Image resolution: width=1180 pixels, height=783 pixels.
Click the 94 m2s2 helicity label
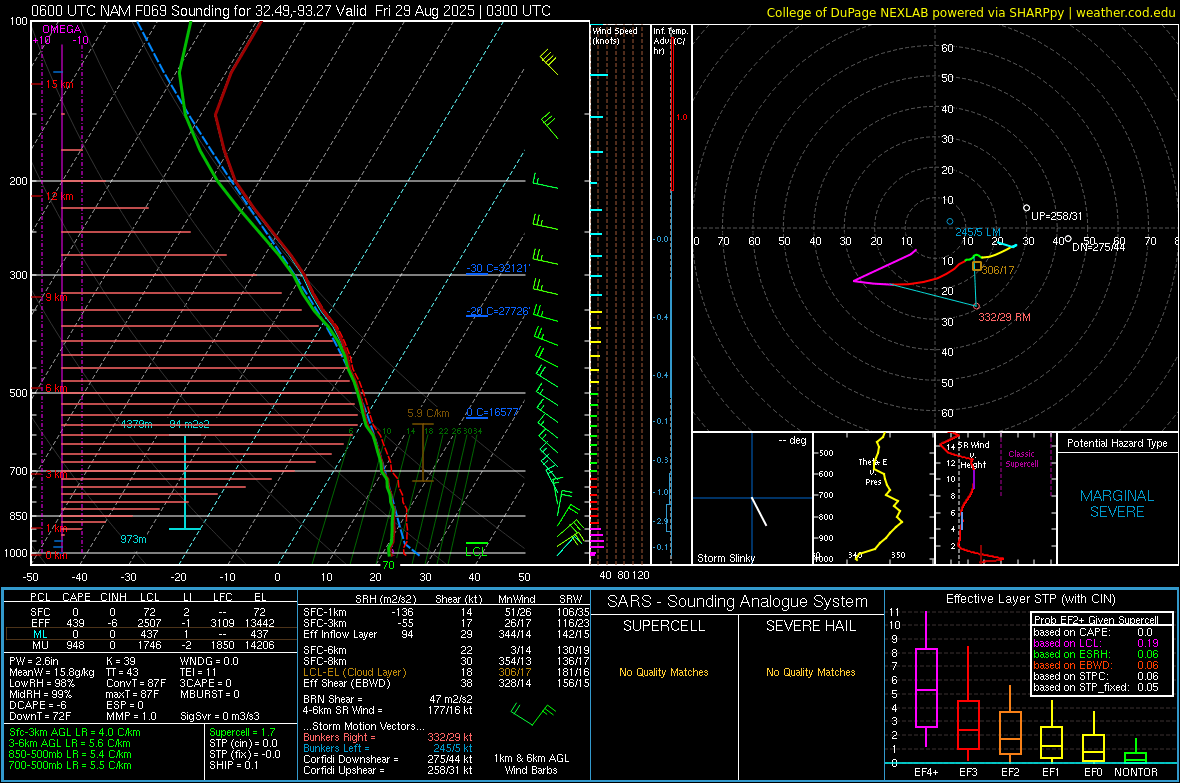(190, 425)
